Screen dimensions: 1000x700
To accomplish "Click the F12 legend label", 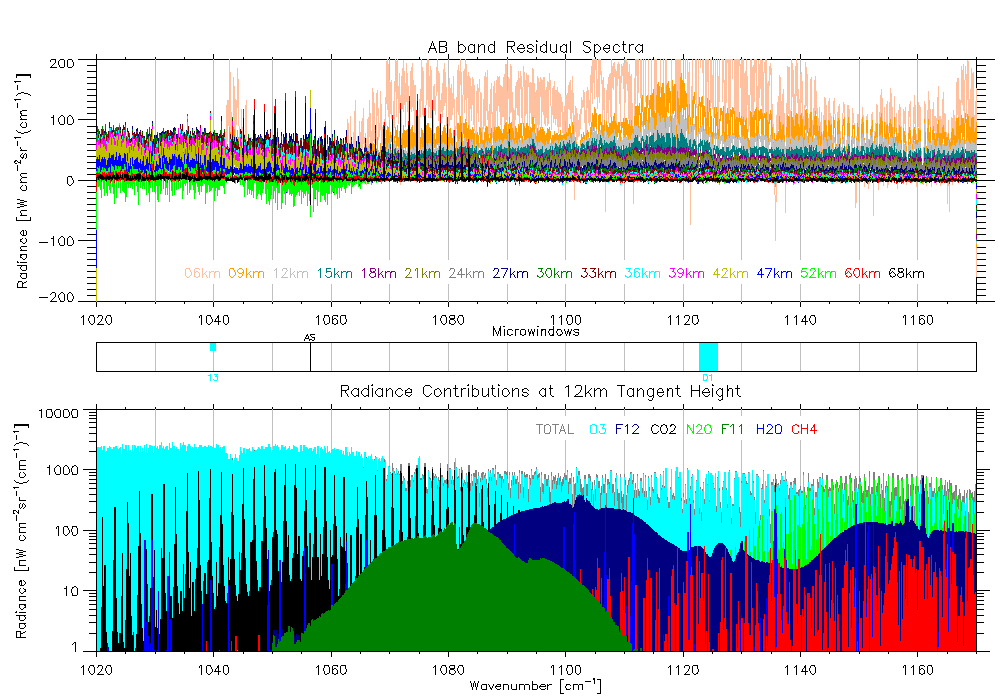I will (x=627, y=430).
